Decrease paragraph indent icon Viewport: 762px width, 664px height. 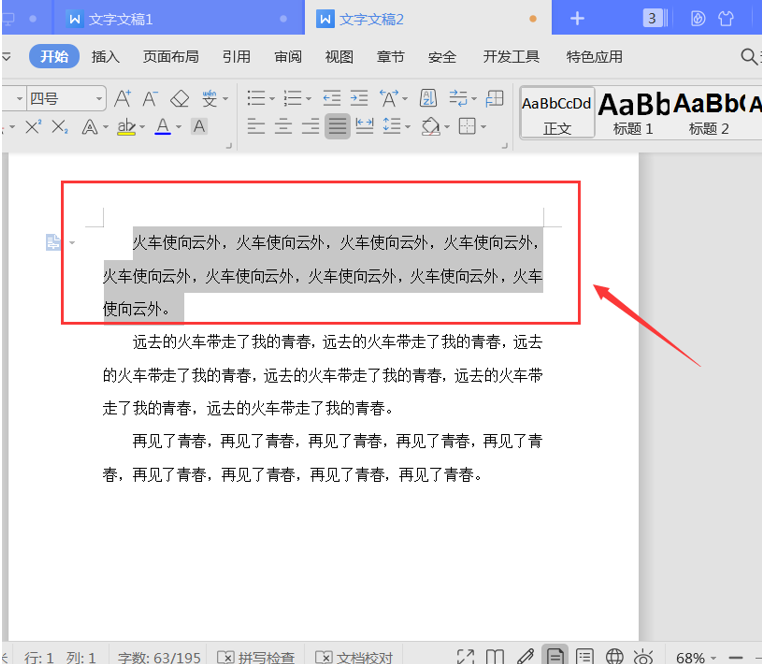332,99
